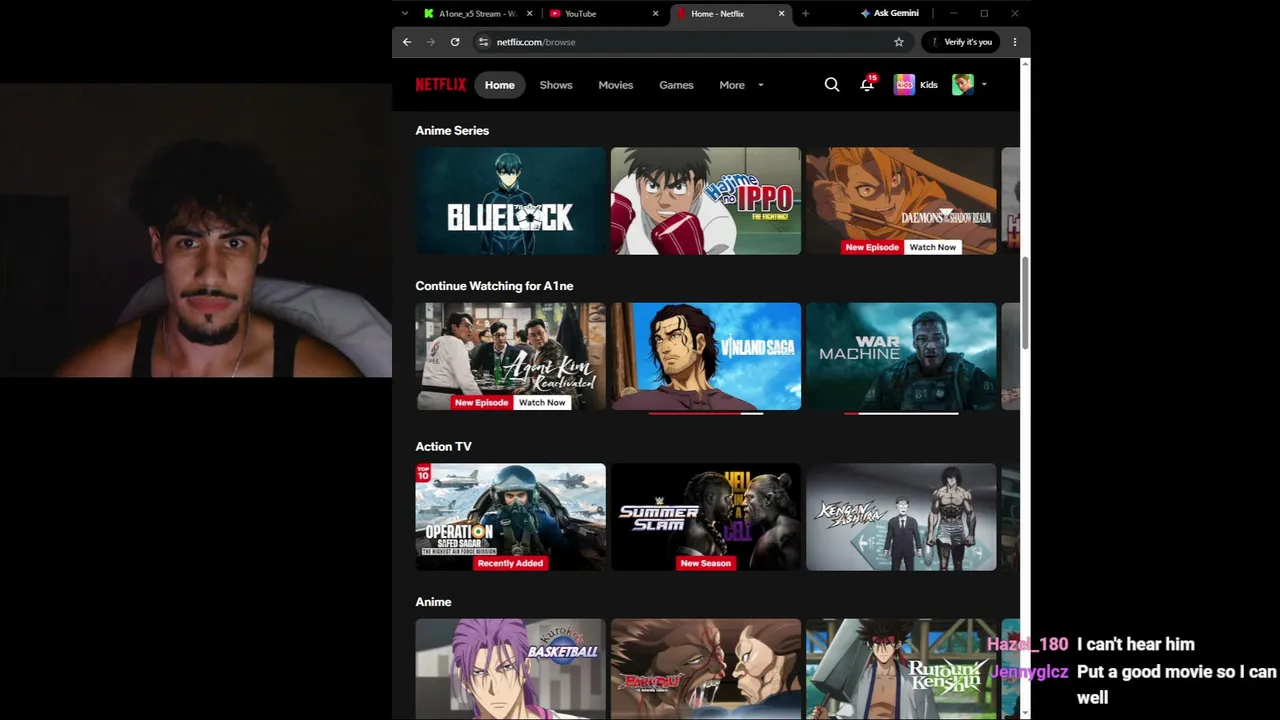Expand the profile account caret

point(984,85)
